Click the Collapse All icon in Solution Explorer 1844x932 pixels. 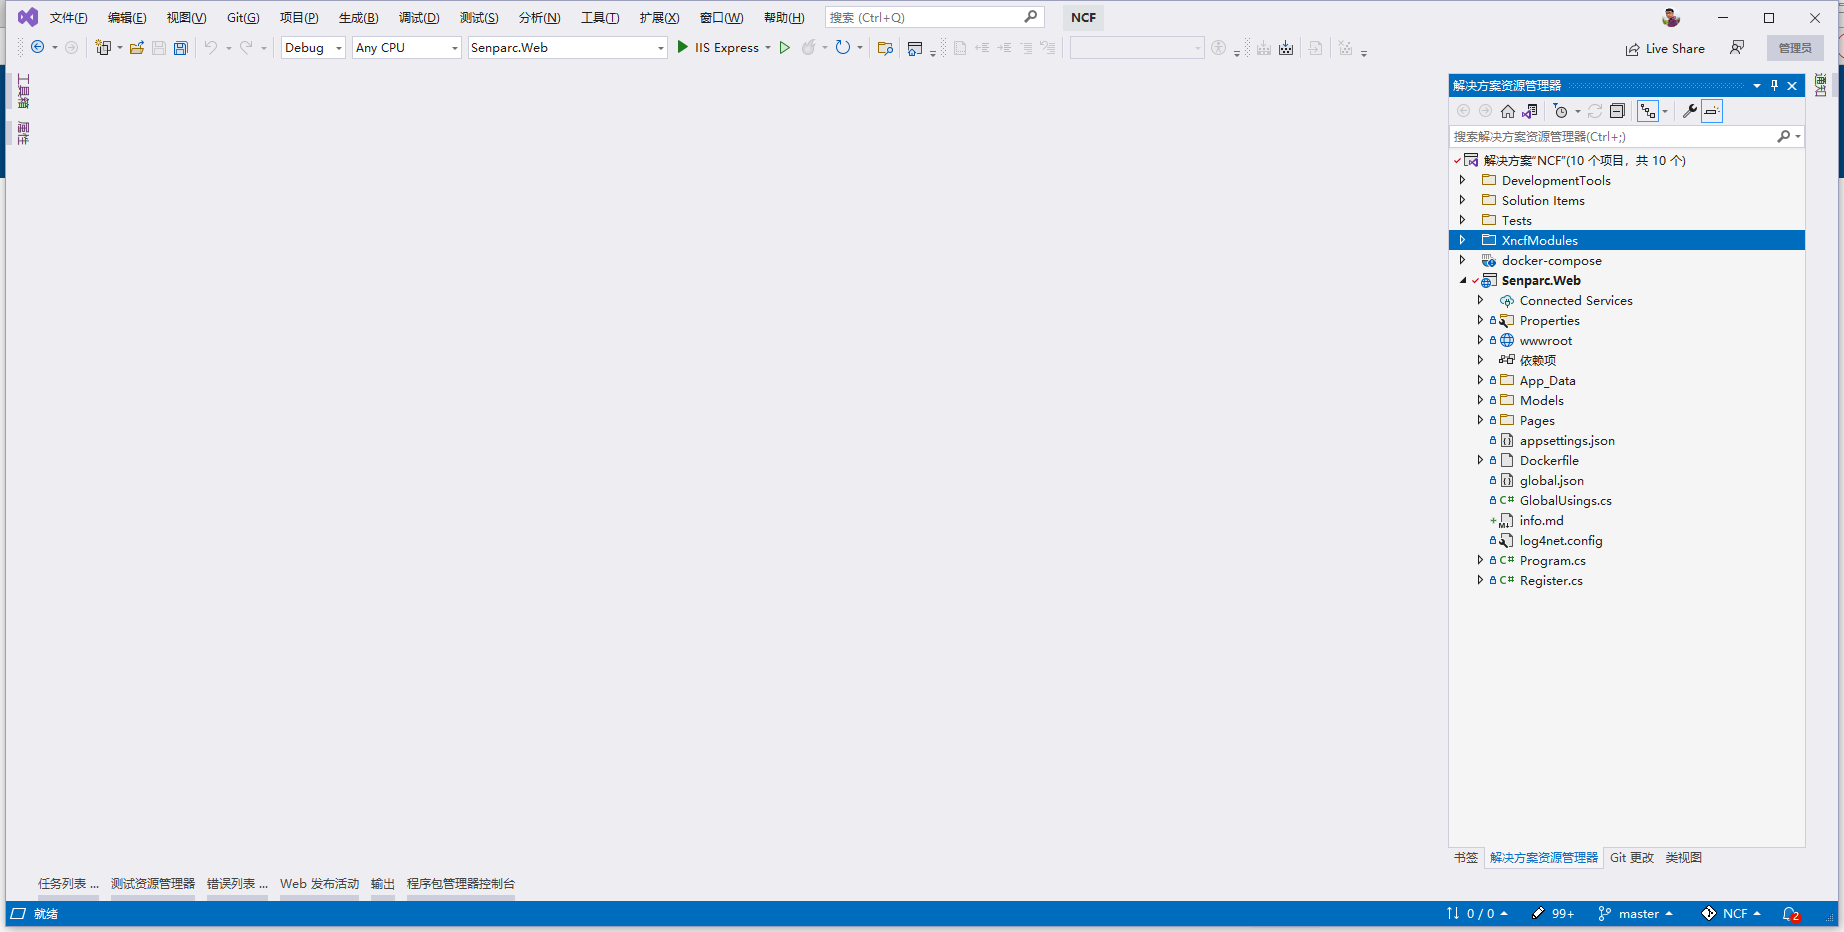point(1617,111)
